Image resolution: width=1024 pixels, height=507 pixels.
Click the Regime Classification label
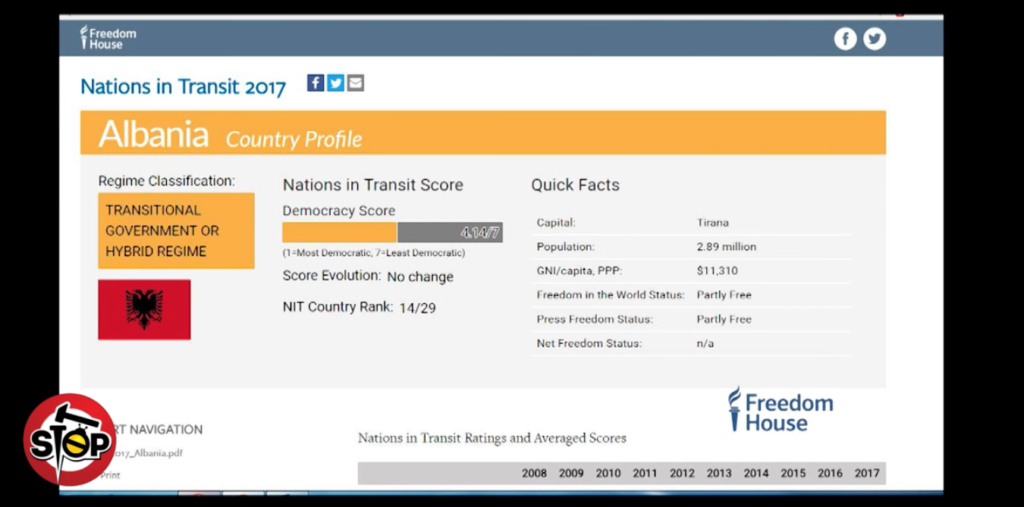pos(167,181)
